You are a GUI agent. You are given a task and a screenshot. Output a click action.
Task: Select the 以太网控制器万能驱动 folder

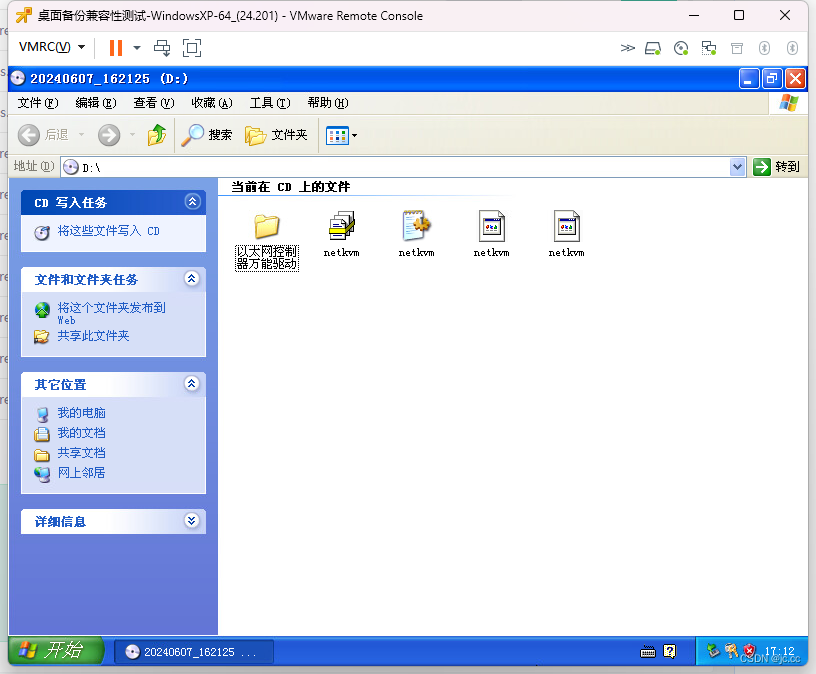(x=267, y=240)
